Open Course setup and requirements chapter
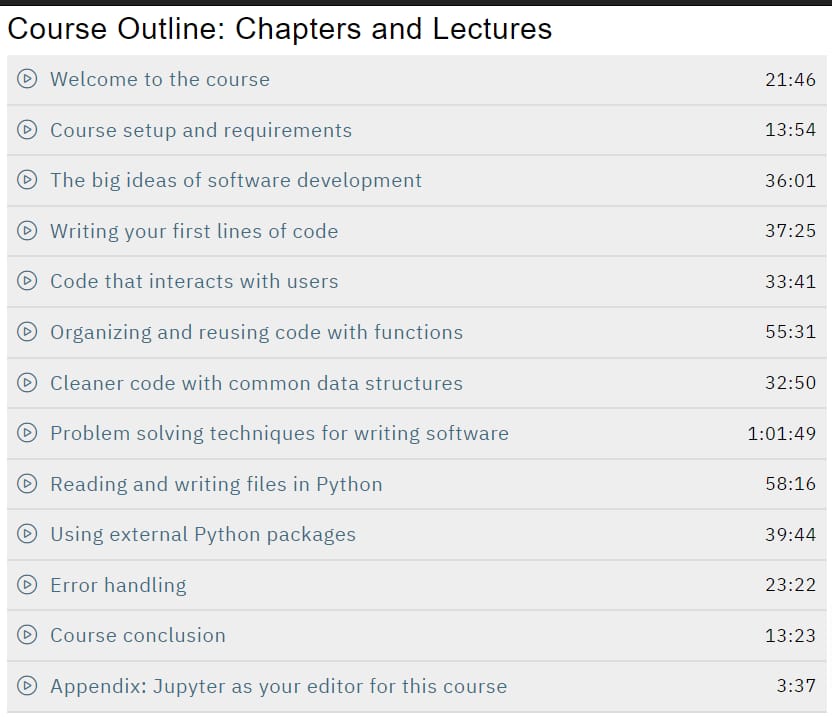The height and width of the screenshot is (717, 832). click(x=201, y=130)
